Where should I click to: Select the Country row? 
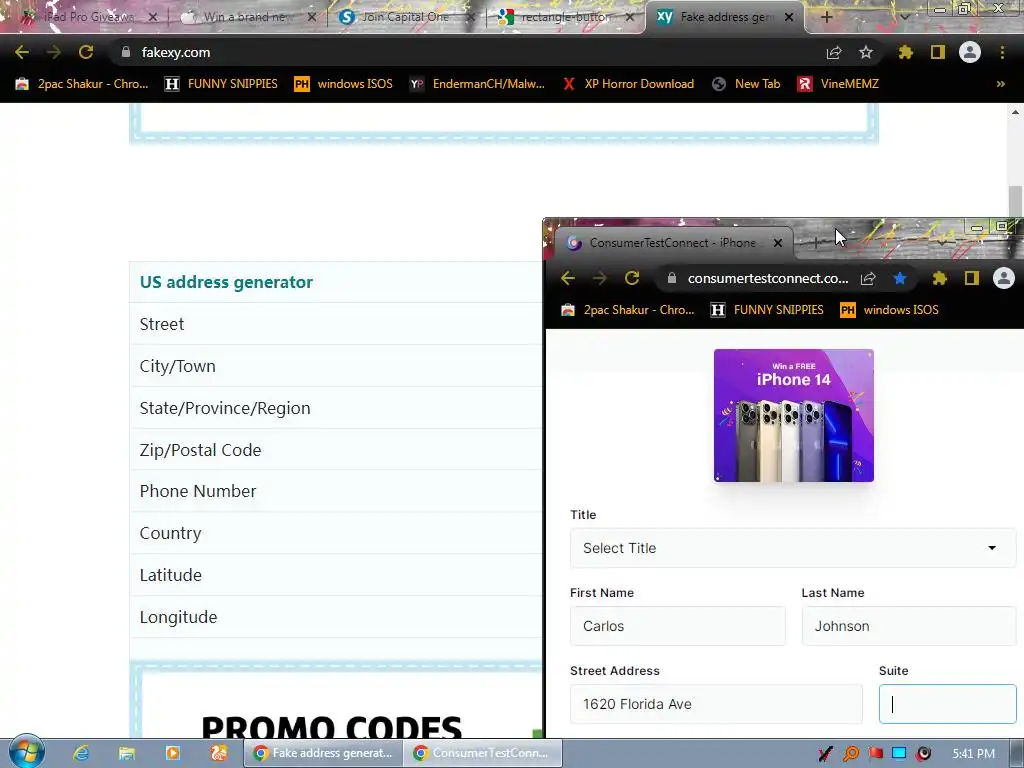336,533
